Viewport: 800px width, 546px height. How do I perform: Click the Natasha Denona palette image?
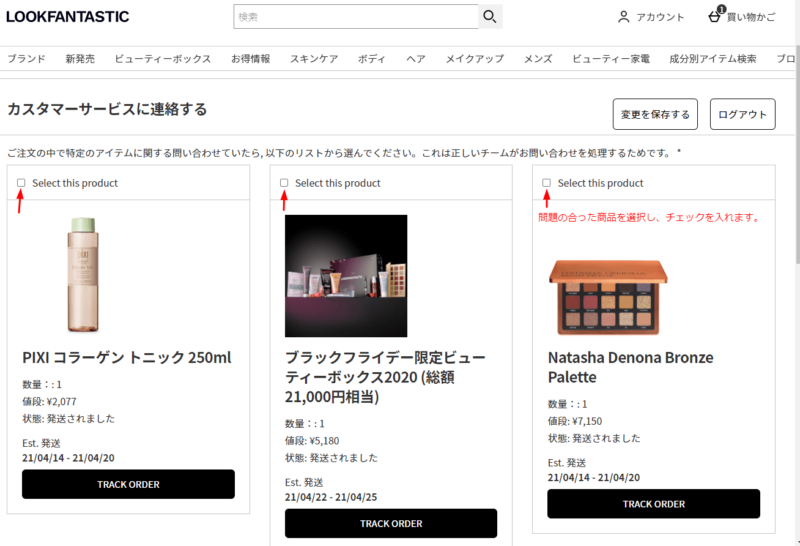[x=608, y=297]
